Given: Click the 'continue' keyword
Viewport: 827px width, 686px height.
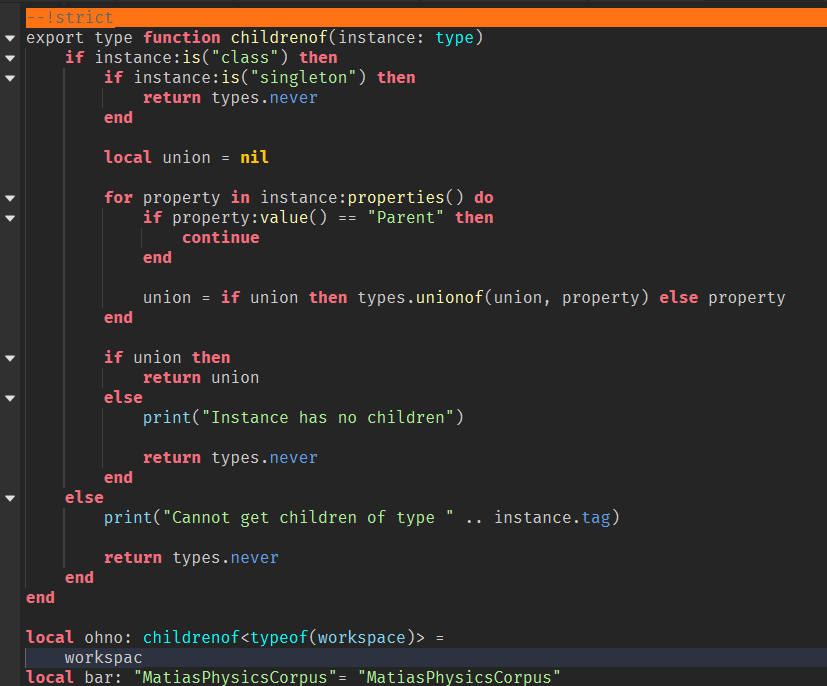Looking at the screenshot, I should click(x=220, y=237).
